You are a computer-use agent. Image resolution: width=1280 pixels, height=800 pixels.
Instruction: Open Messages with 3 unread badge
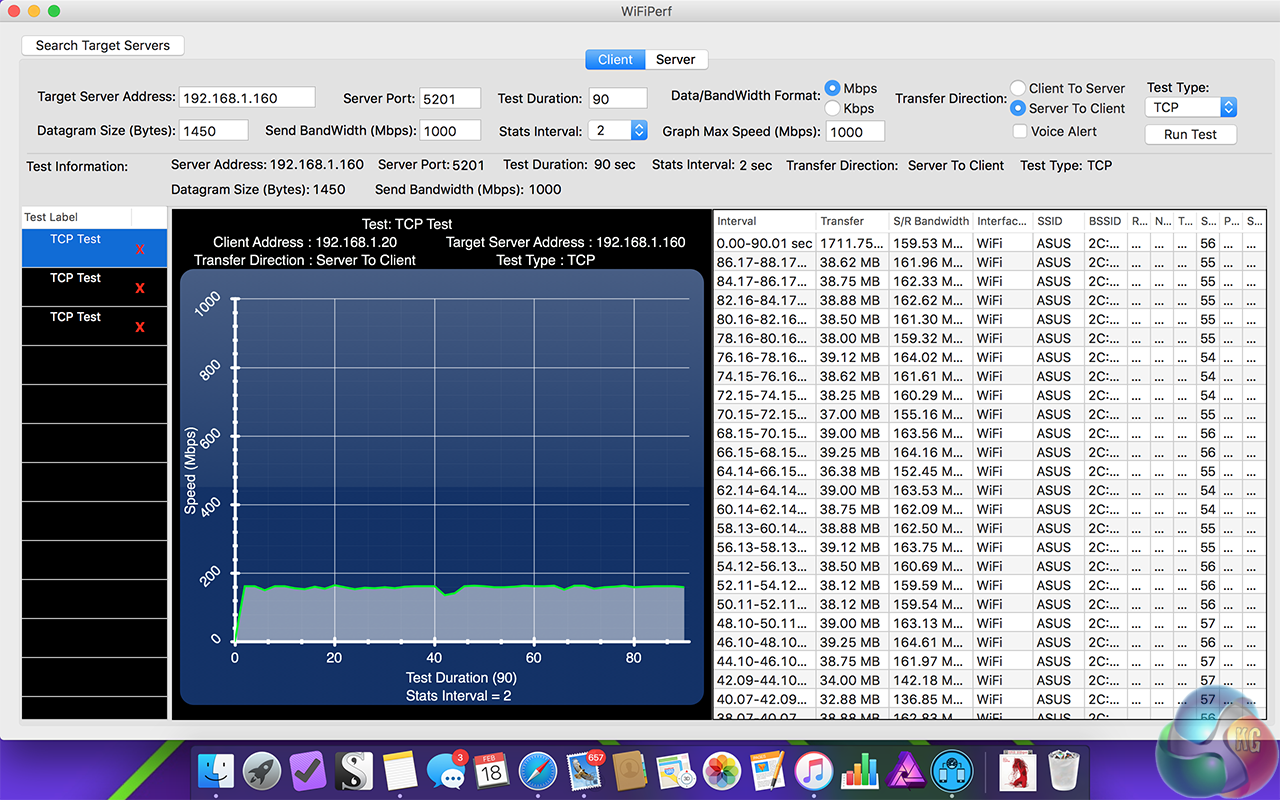[x=445, y=771]
